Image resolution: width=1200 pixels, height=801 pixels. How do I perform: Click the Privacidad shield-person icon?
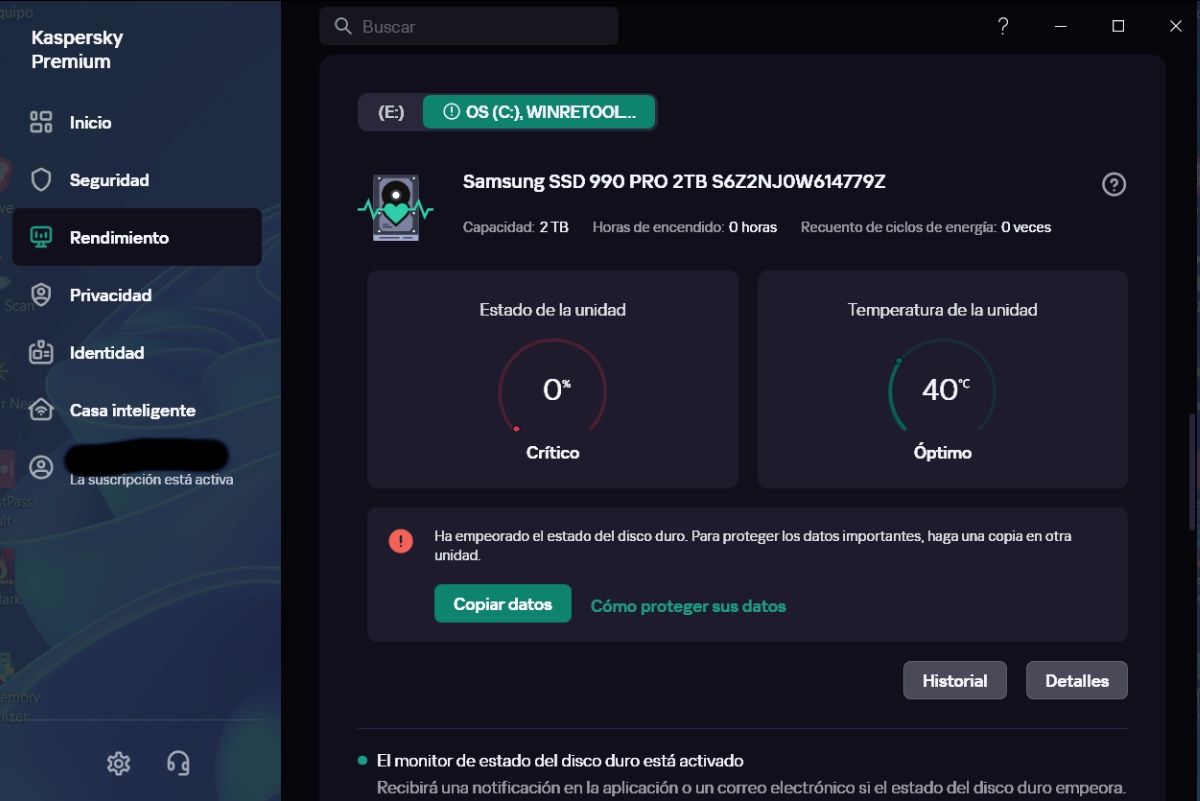coord(41,295)
